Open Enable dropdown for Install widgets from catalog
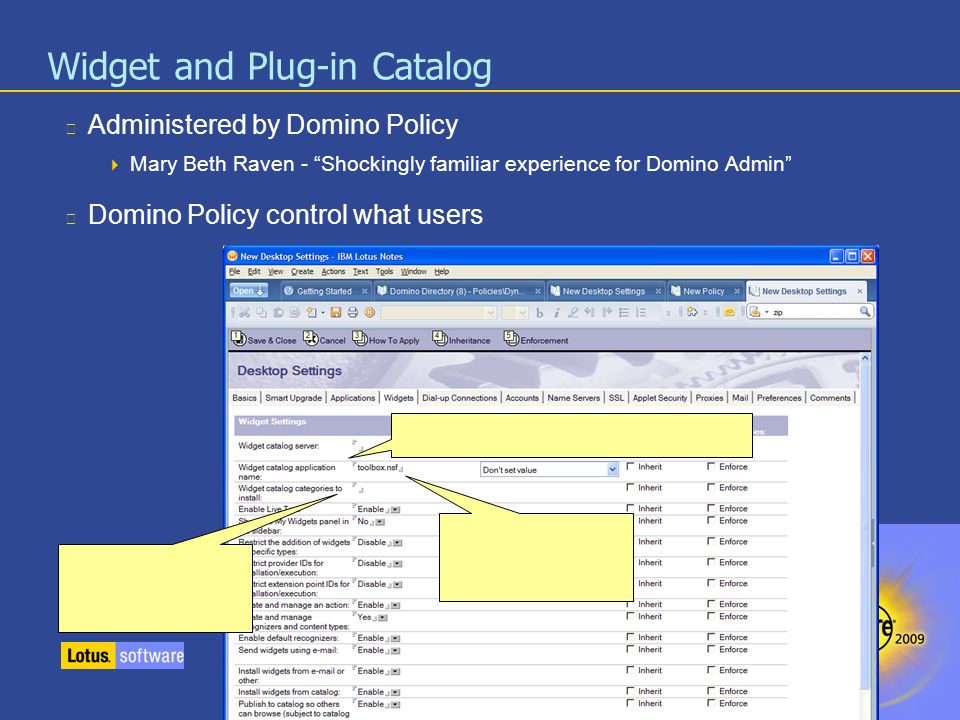Image resolution: width=960 pixels, height=720 pixels. coord(396,692)
